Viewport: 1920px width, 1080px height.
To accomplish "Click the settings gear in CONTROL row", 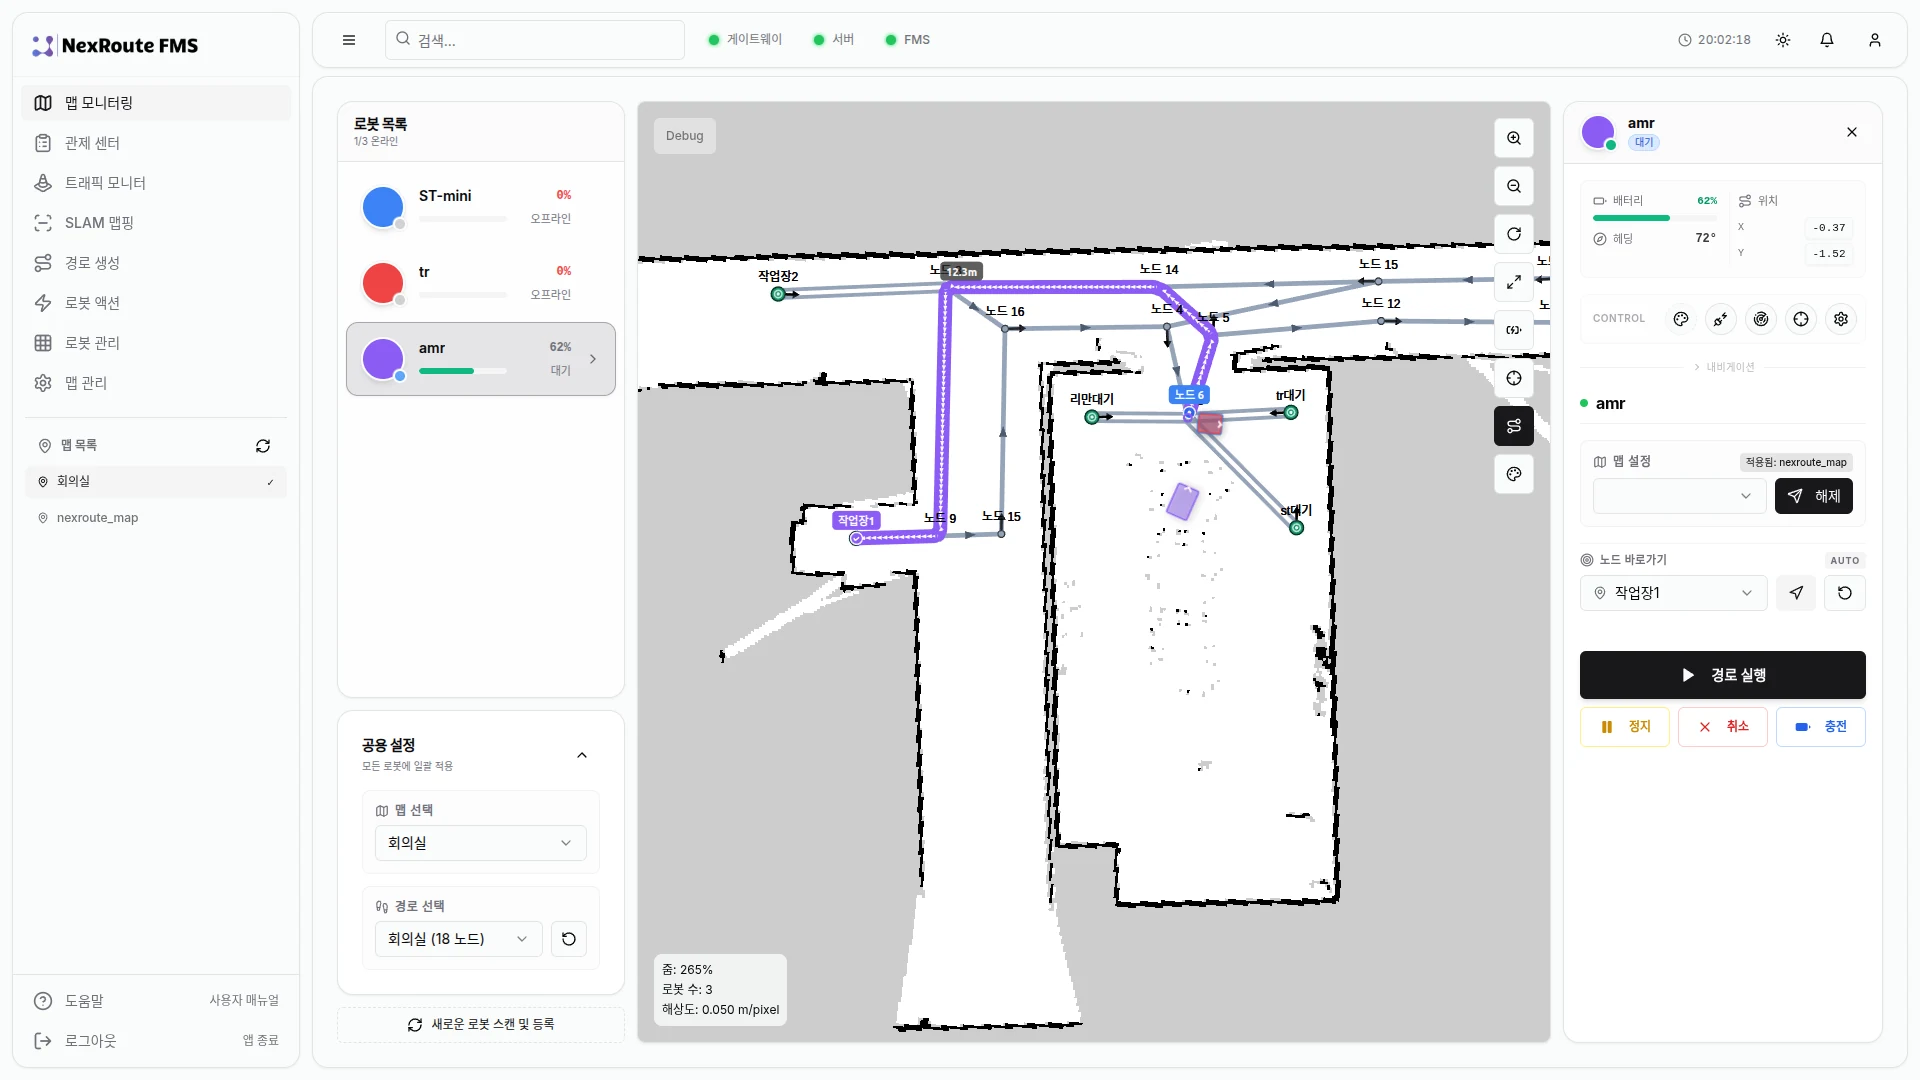I will coord(1841,319).
